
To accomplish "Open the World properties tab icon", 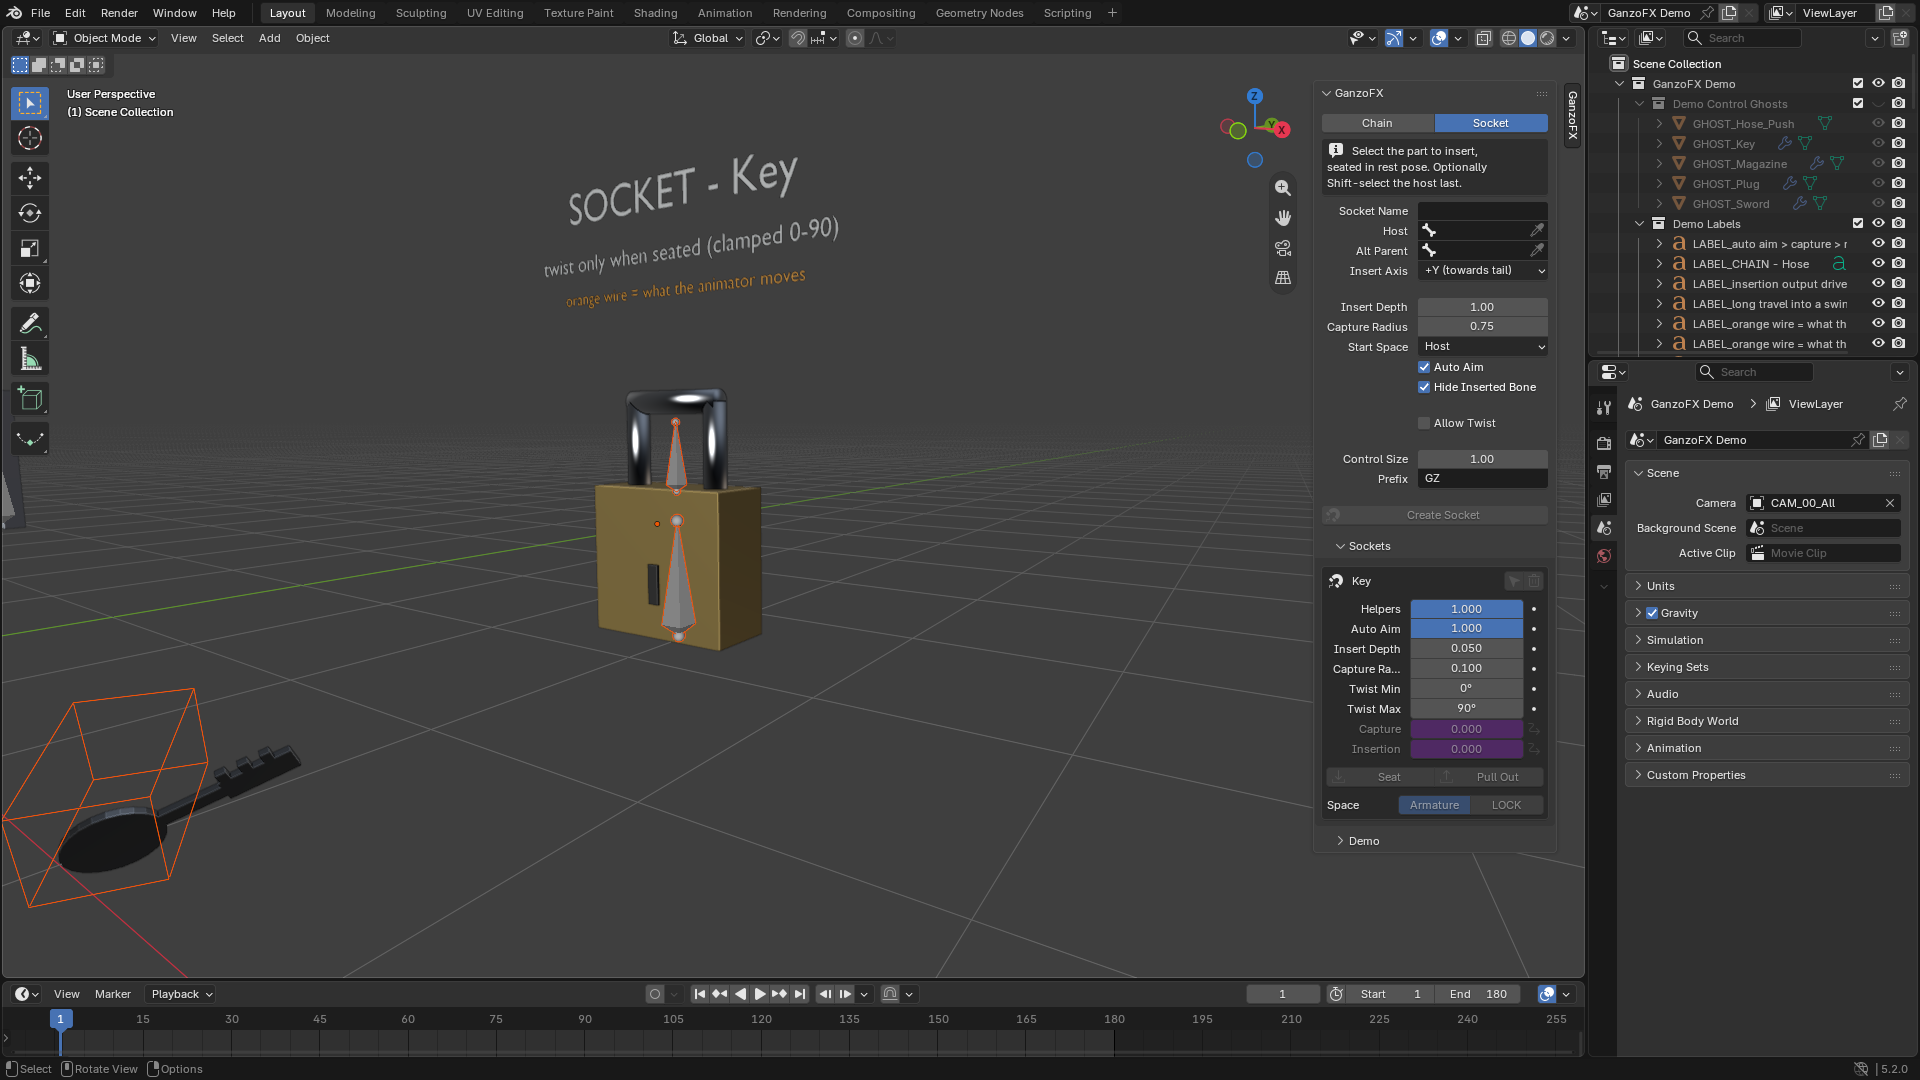I will click(1604, 556).
